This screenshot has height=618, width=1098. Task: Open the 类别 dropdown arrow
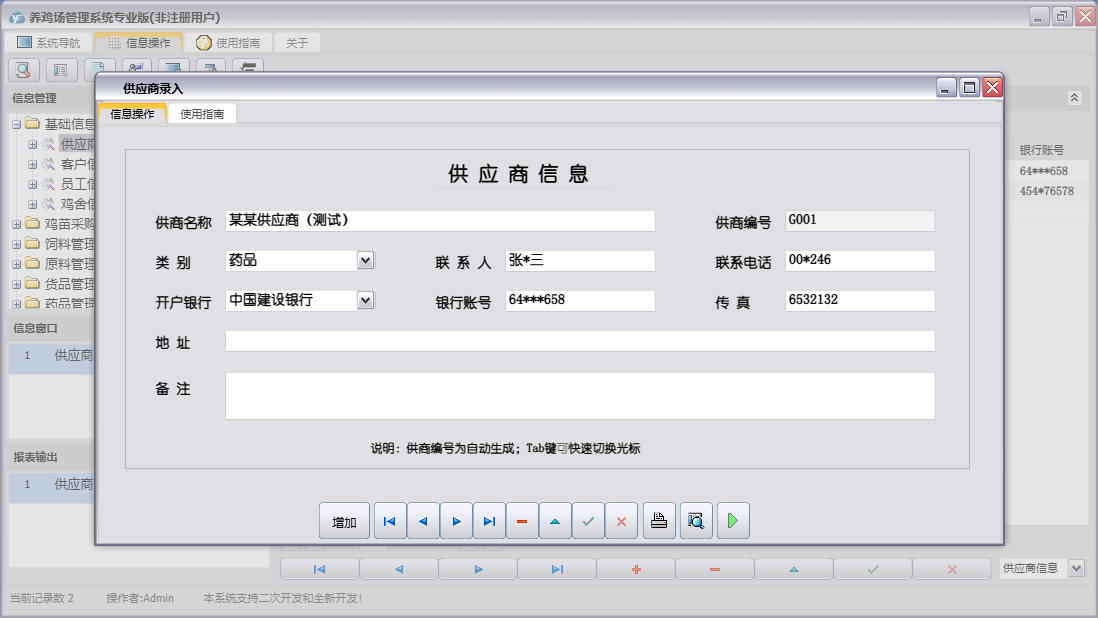365,260
